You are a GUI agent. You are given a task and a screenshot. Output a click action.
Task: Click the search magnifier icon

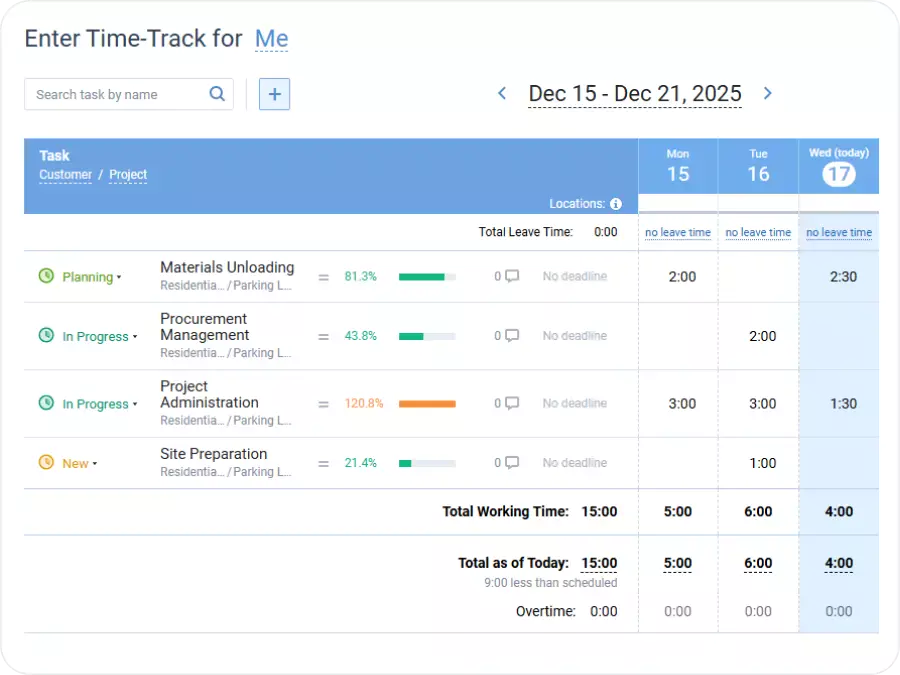pyautogui.click(x=217, y=93)
